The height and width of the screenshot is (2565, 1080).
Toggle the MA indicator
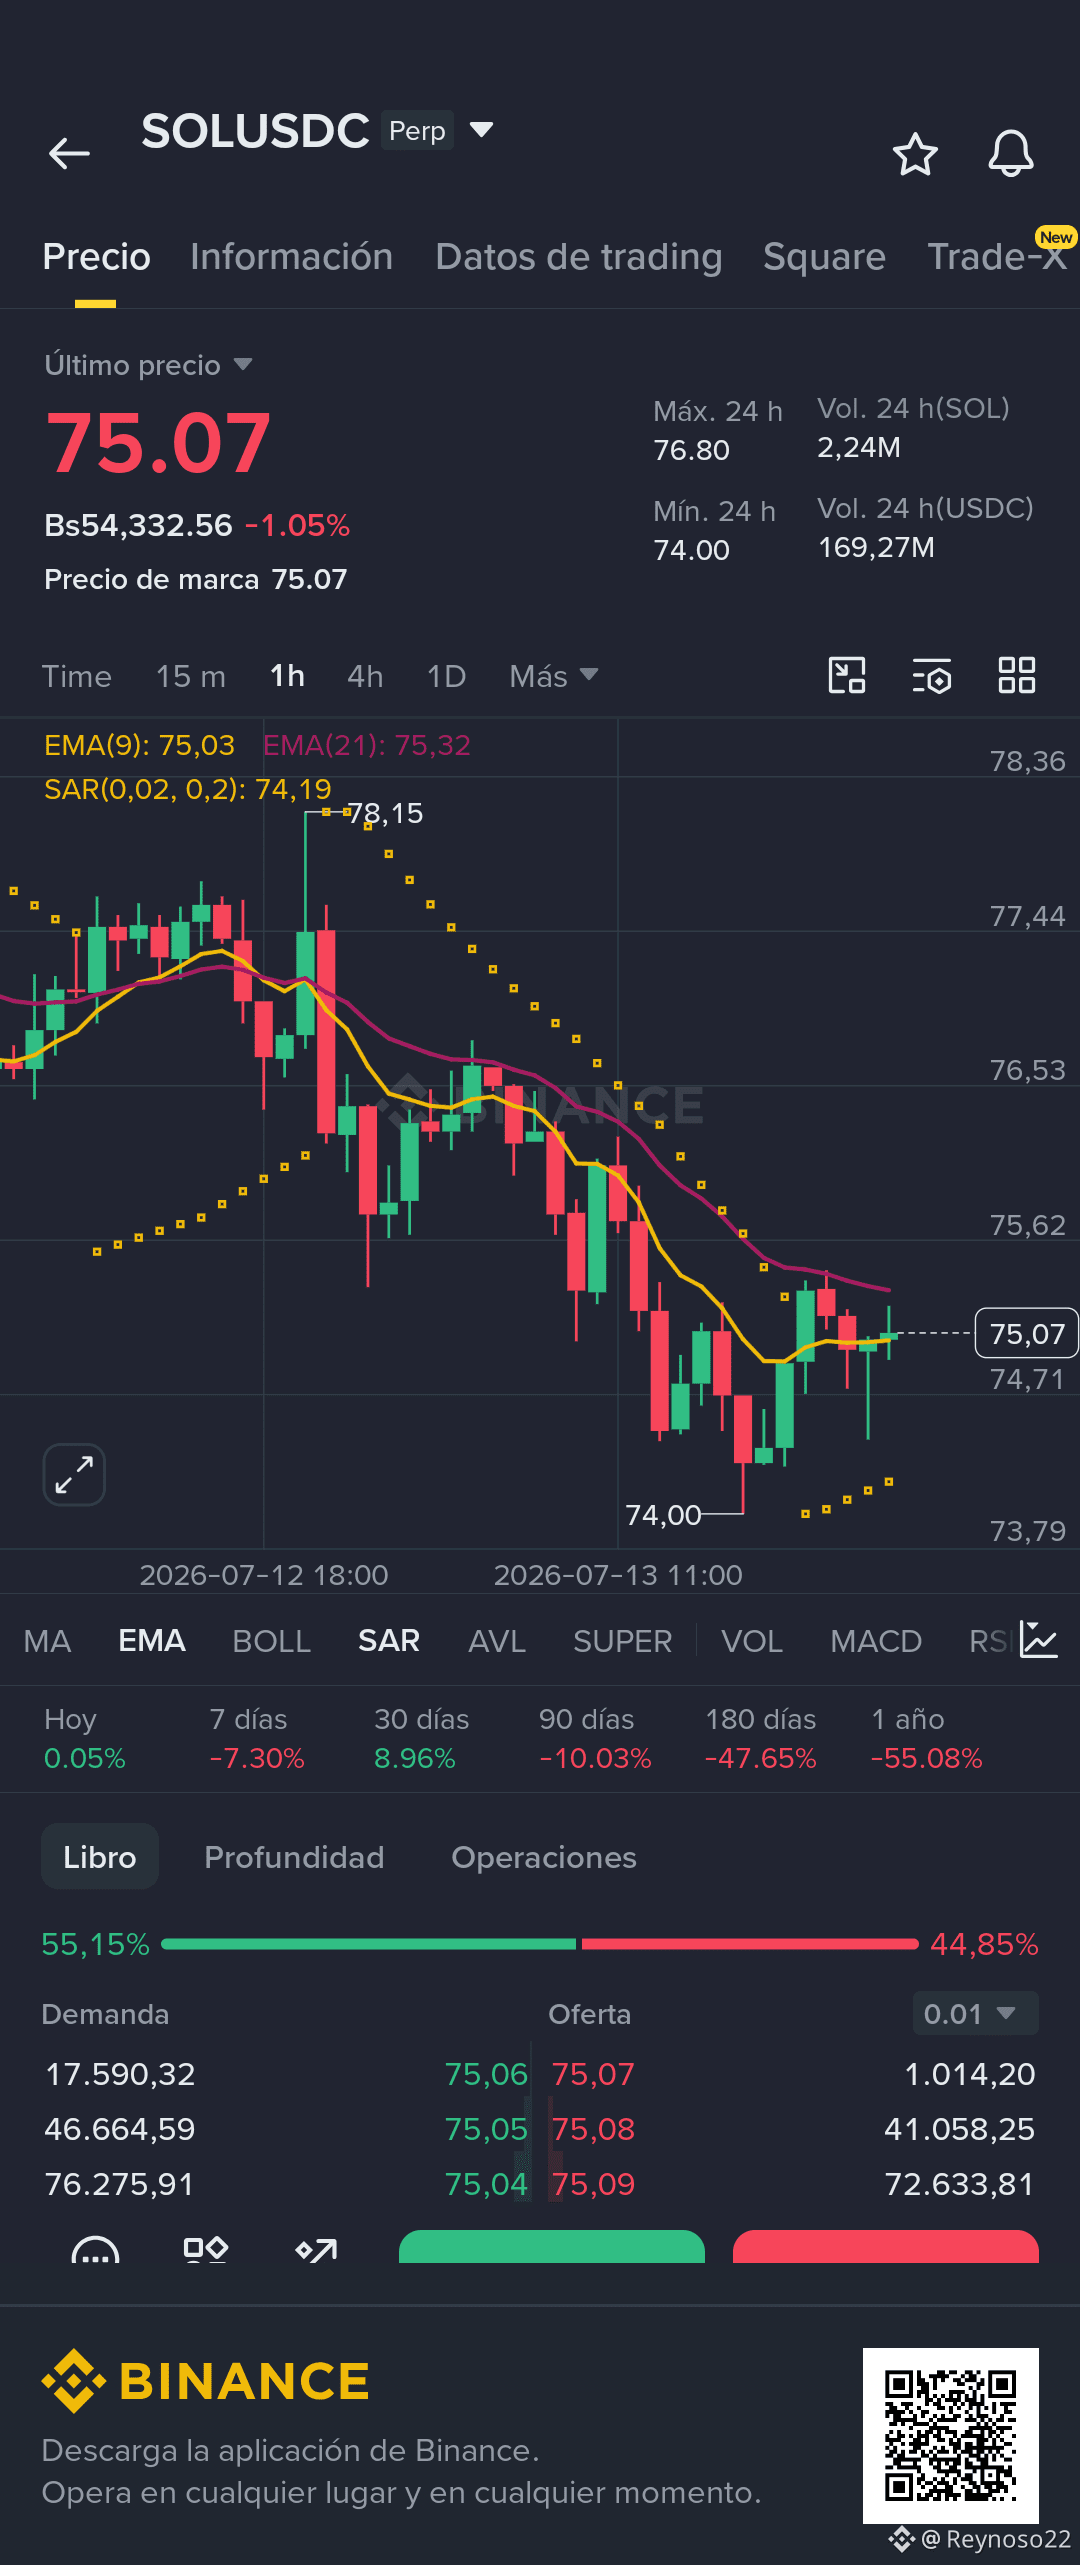(x=47, y=1641)
